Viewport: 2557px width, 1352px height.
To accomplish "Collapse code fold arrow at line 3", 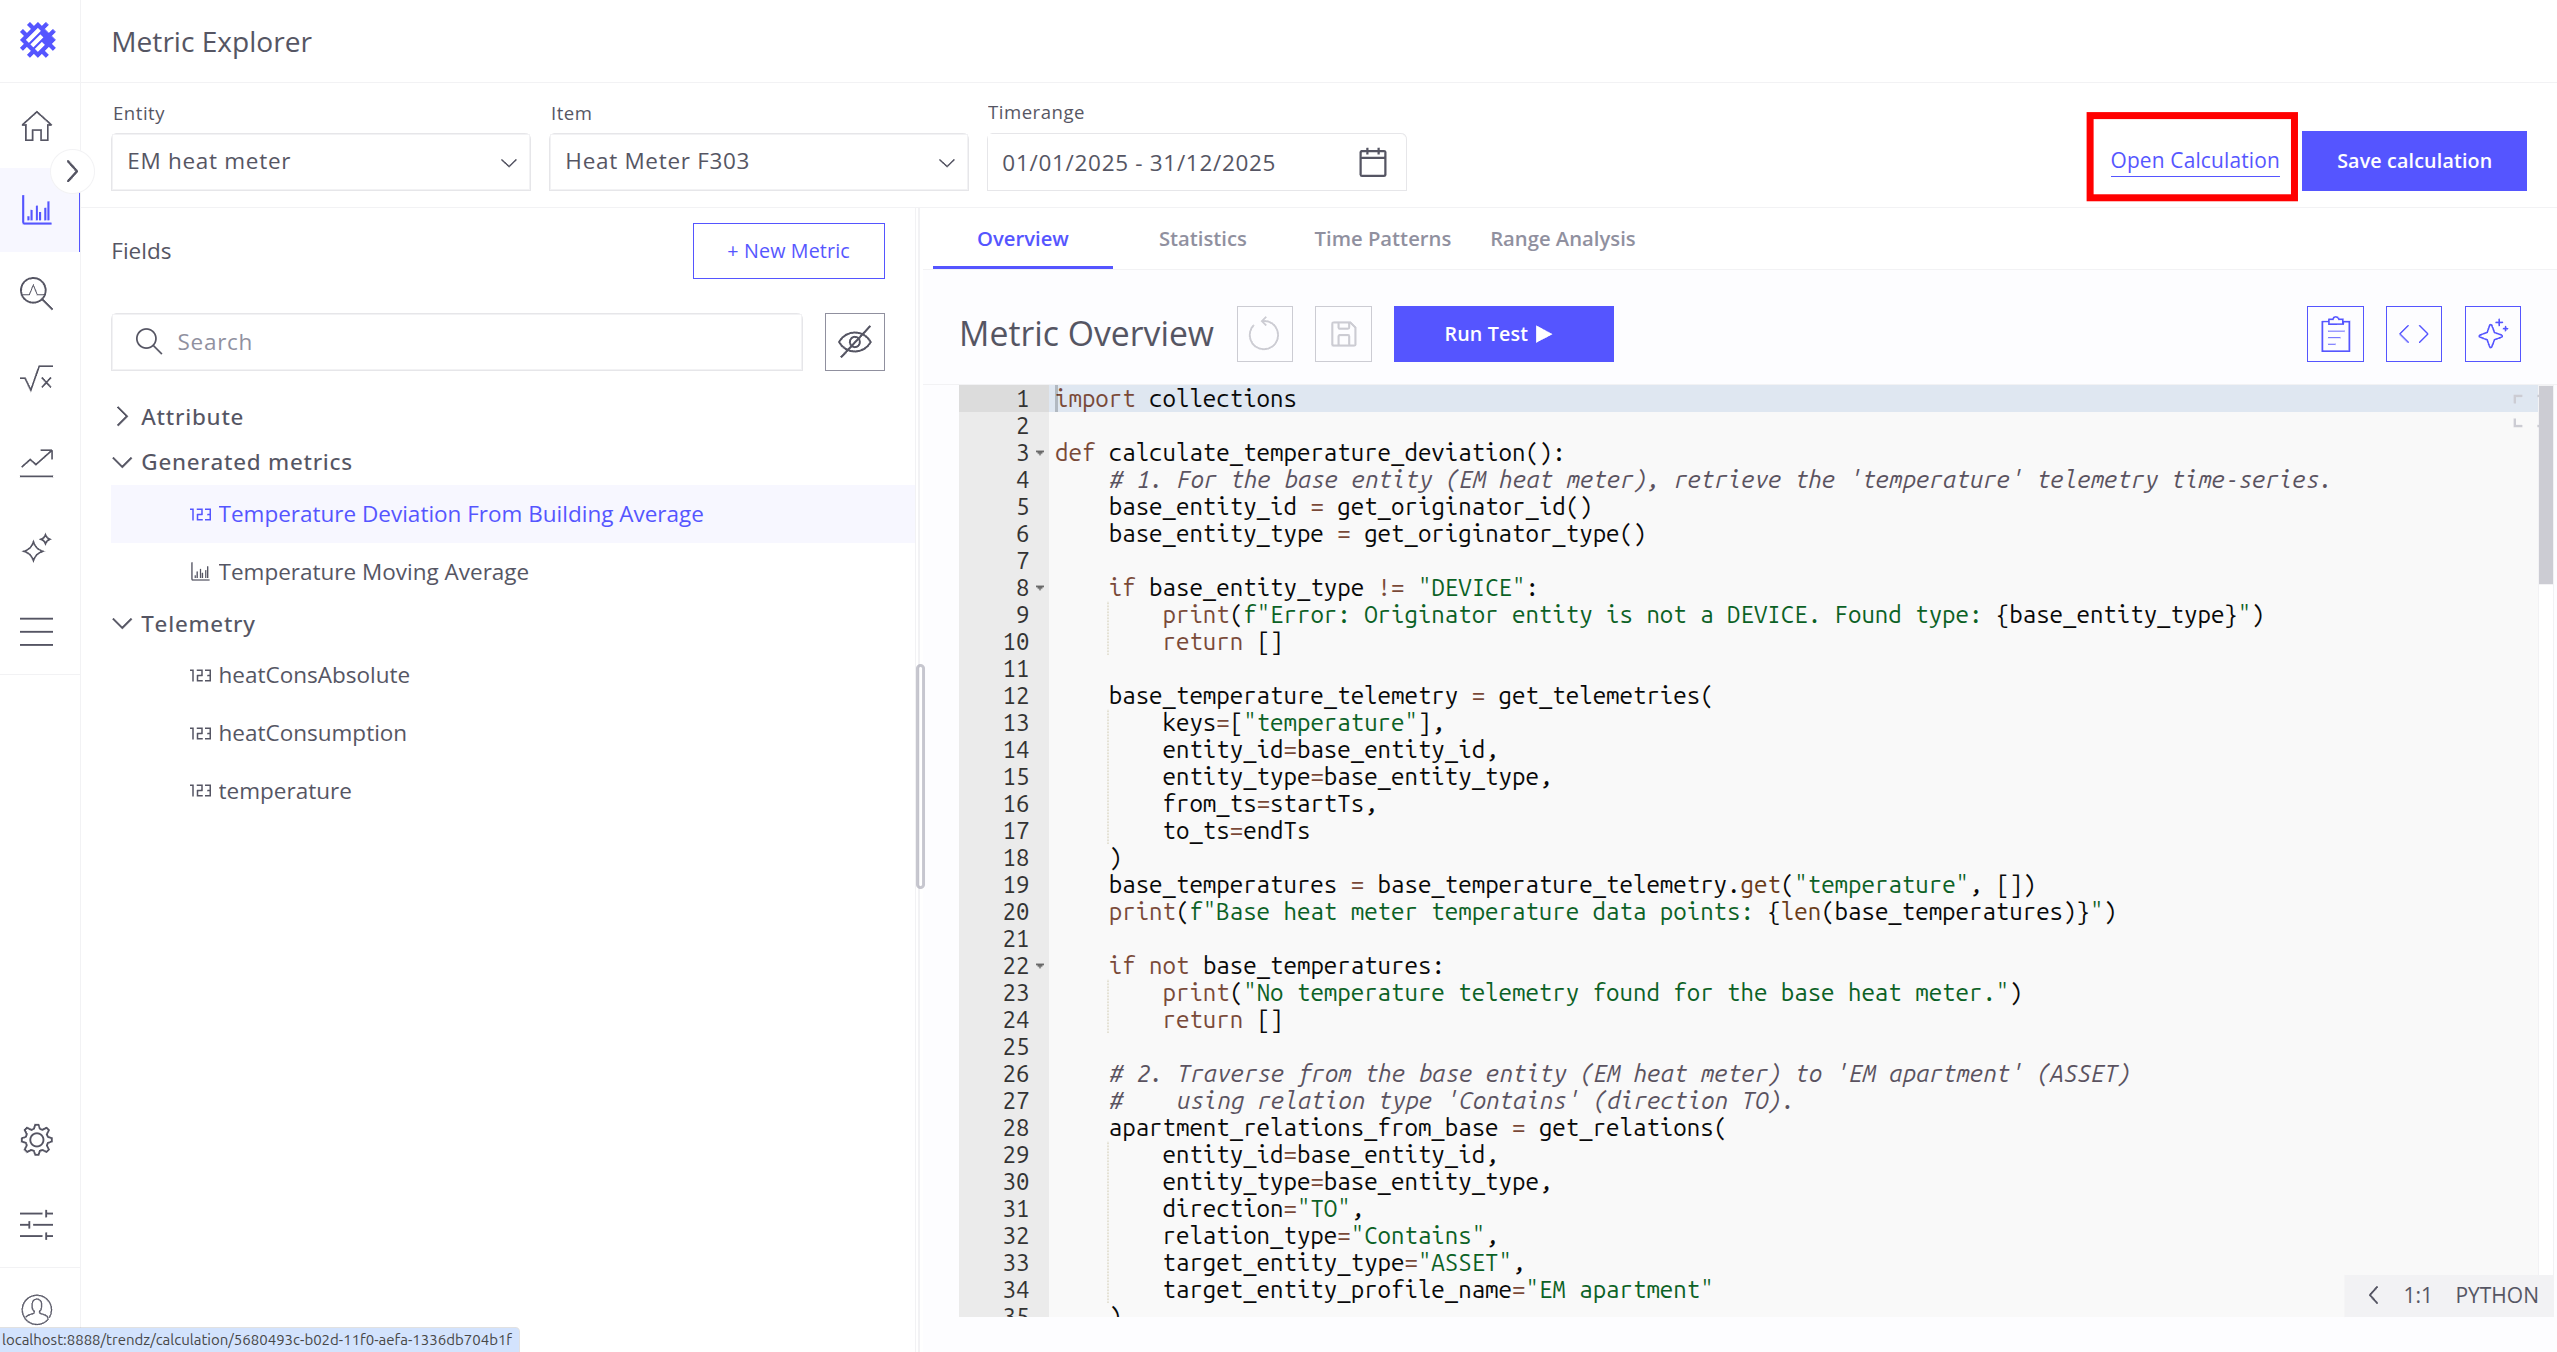I will click(x=1040, y=453).
